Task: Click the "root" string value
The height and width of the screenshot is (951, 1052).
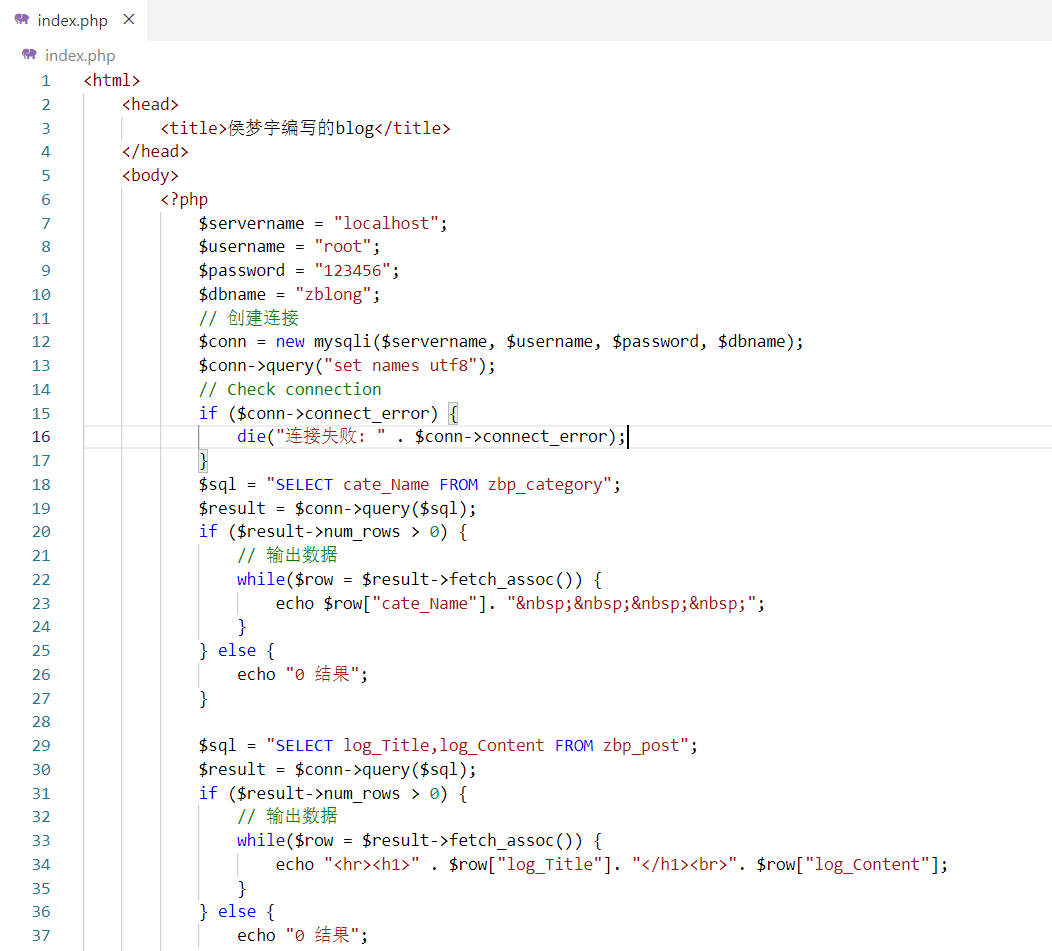Action: click(343, 247)
